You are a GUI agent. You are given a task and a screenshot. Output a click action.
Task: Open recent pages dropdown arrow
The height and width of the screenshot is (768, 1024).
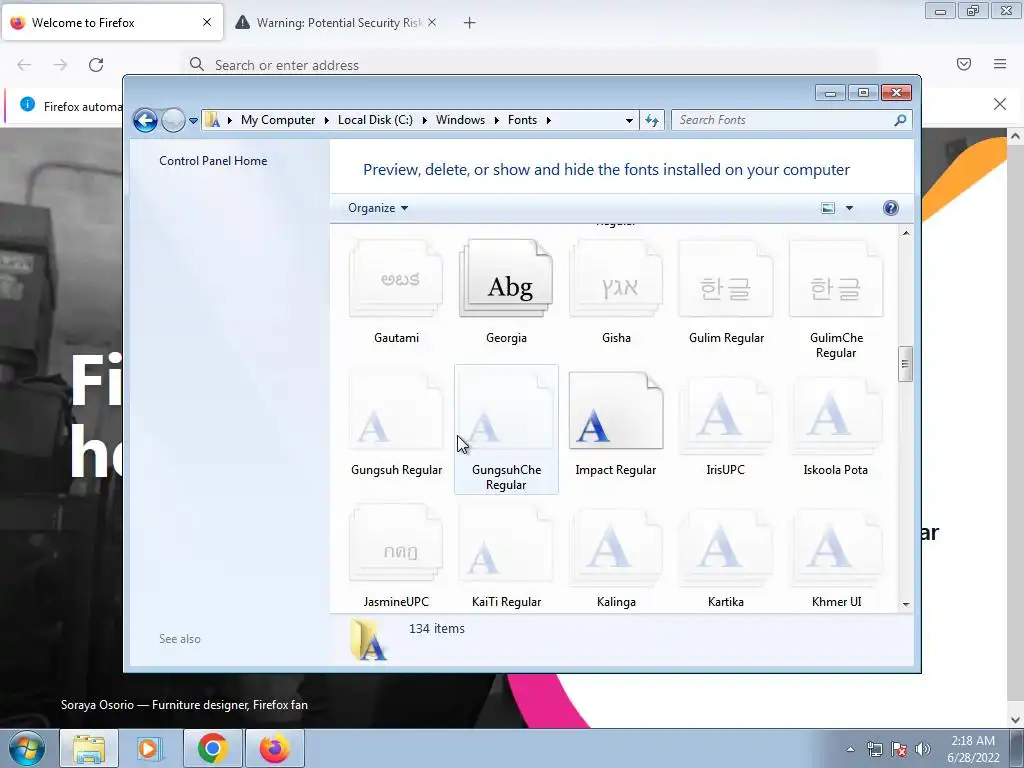(193, 121)
